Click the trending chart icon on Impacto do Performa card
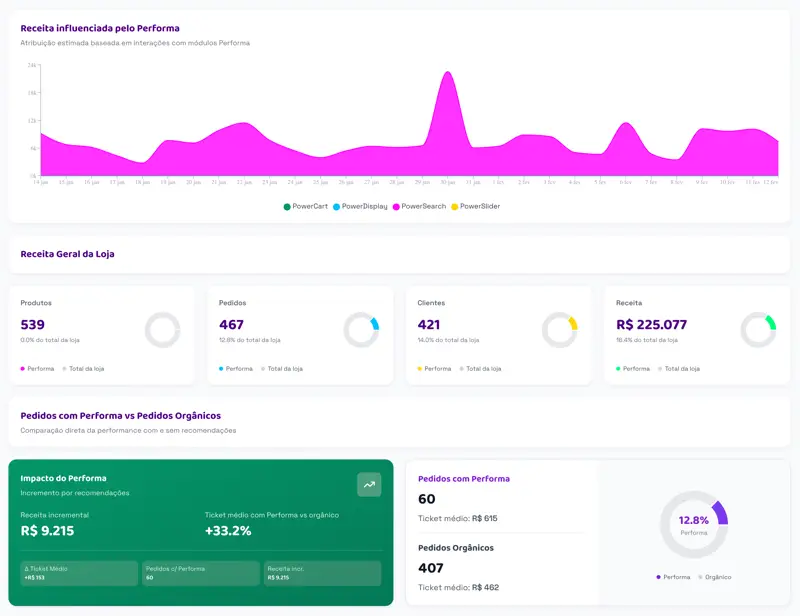 pos(368,484)
